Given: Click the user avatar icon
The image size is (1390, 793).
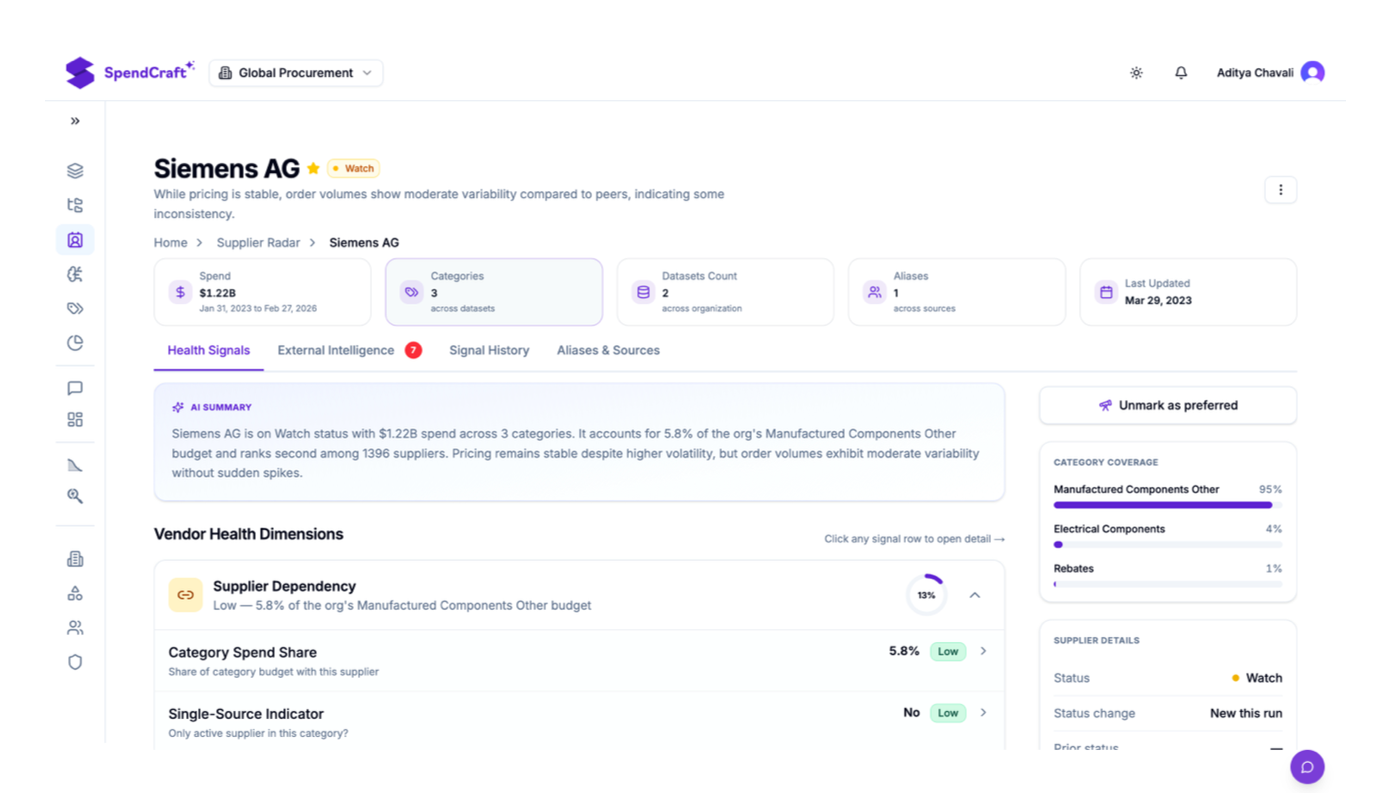Looking at the screenshot, I should 1313,72.
